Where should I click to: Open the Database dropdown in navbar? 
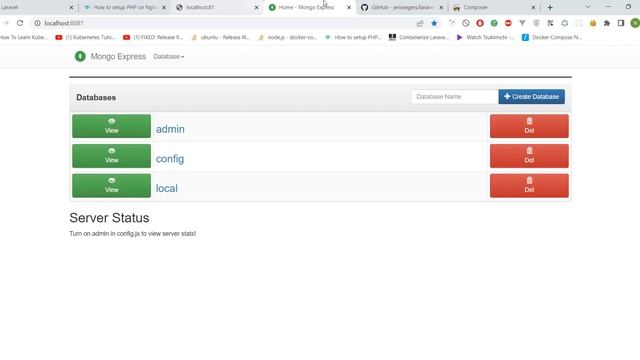169,56
